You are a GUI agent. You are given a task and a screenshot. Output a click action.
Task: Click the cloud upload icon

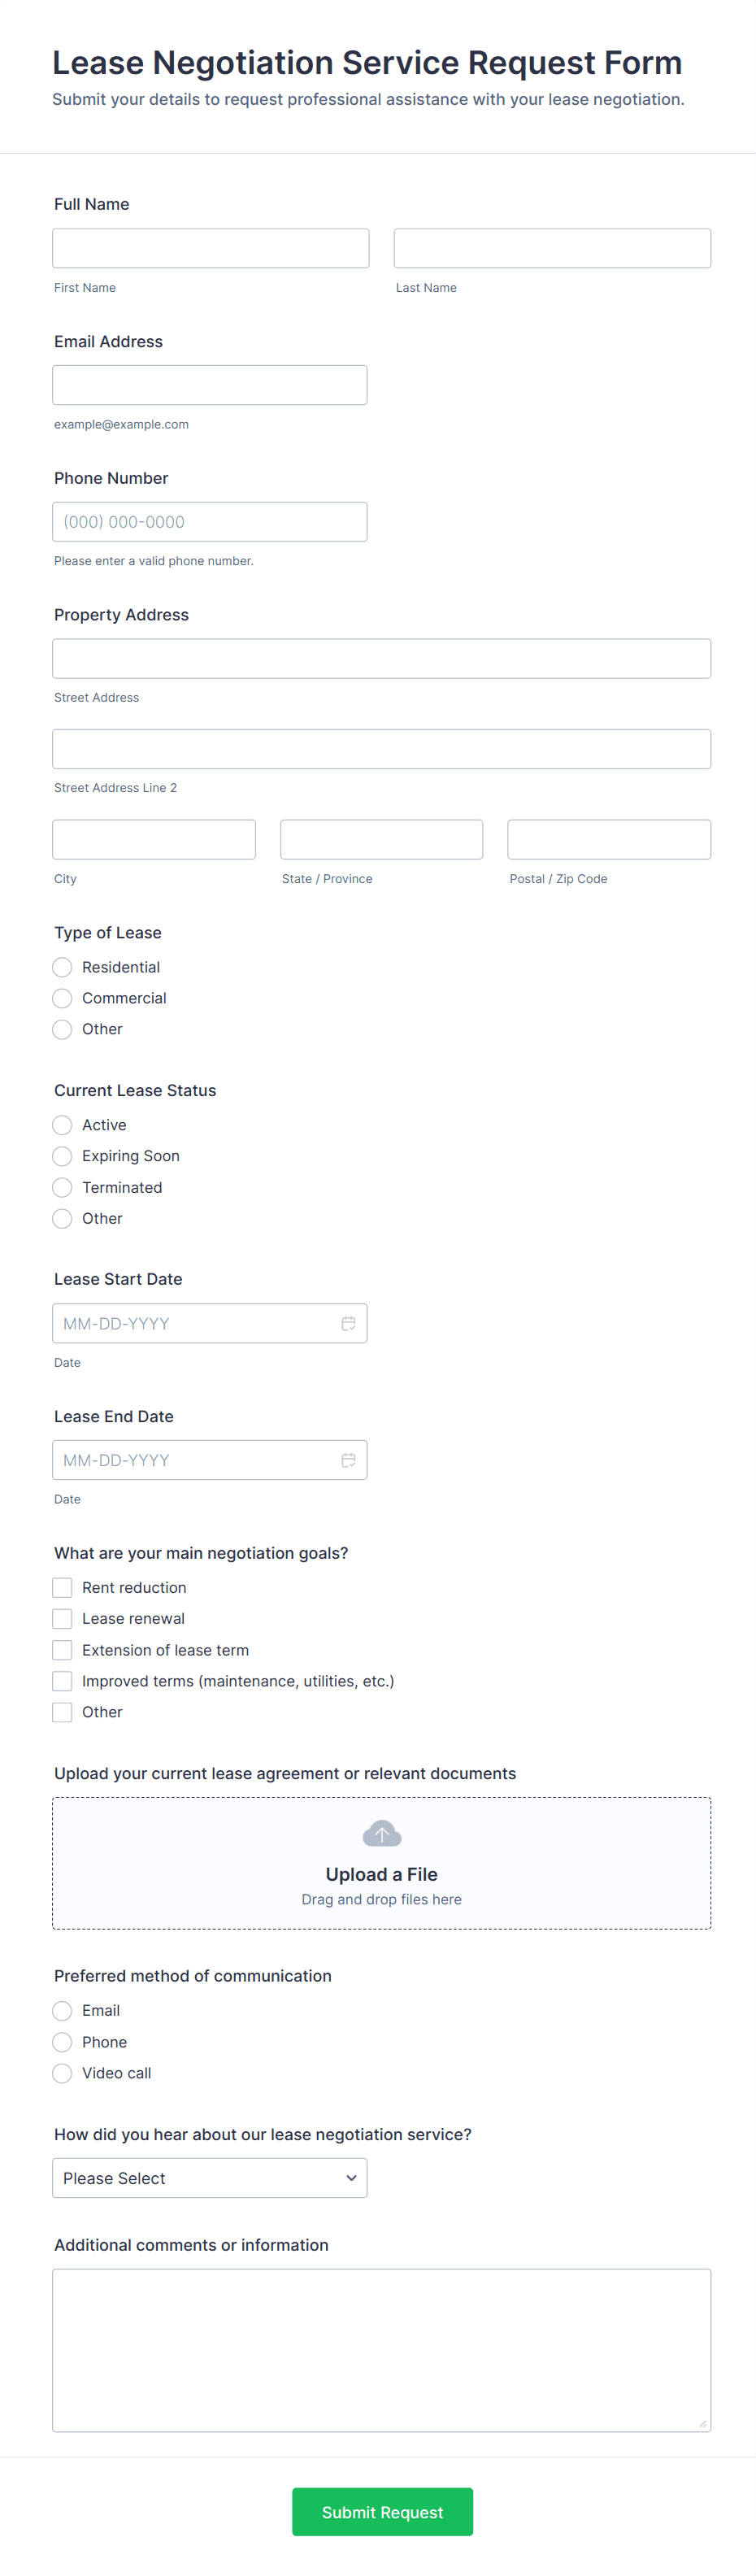(x=381, y=1834)
